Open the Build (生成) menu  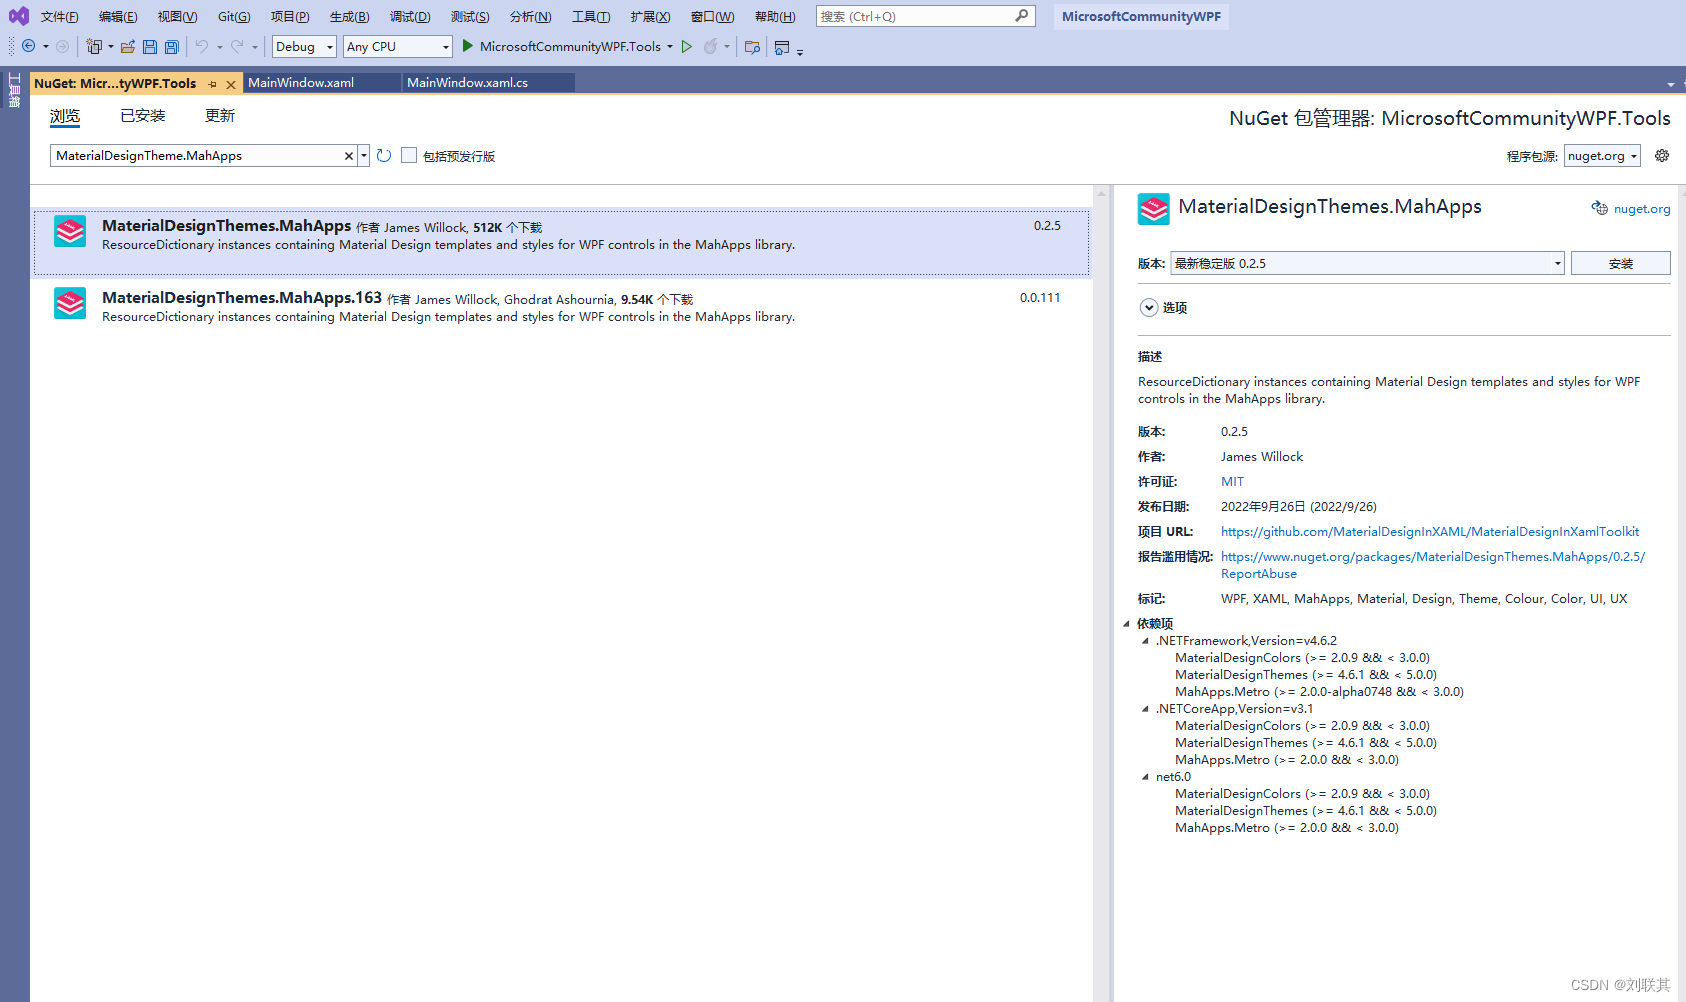(x=349, y=16)
